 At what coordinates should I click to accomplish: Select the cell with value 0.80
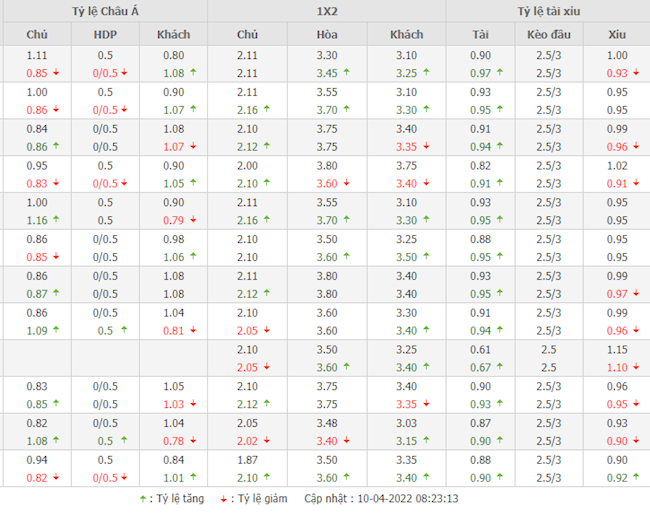point(173,55)
